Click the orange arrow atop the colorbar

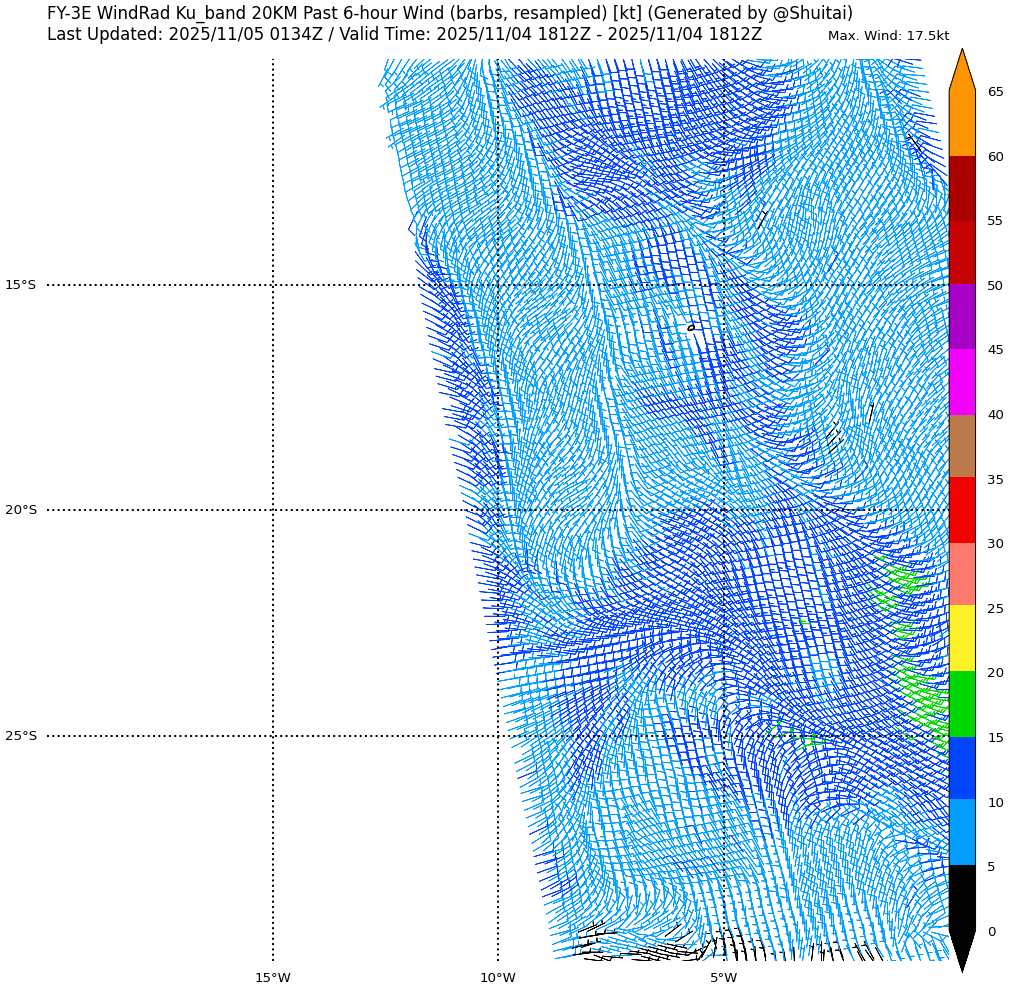click(961, 70)
